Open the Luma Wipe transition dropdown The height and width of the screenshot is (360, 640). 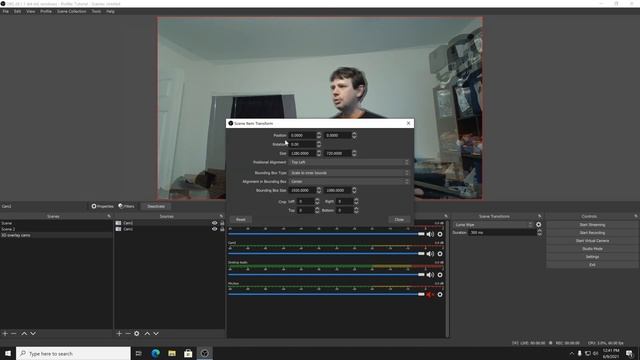pos(493,225)
